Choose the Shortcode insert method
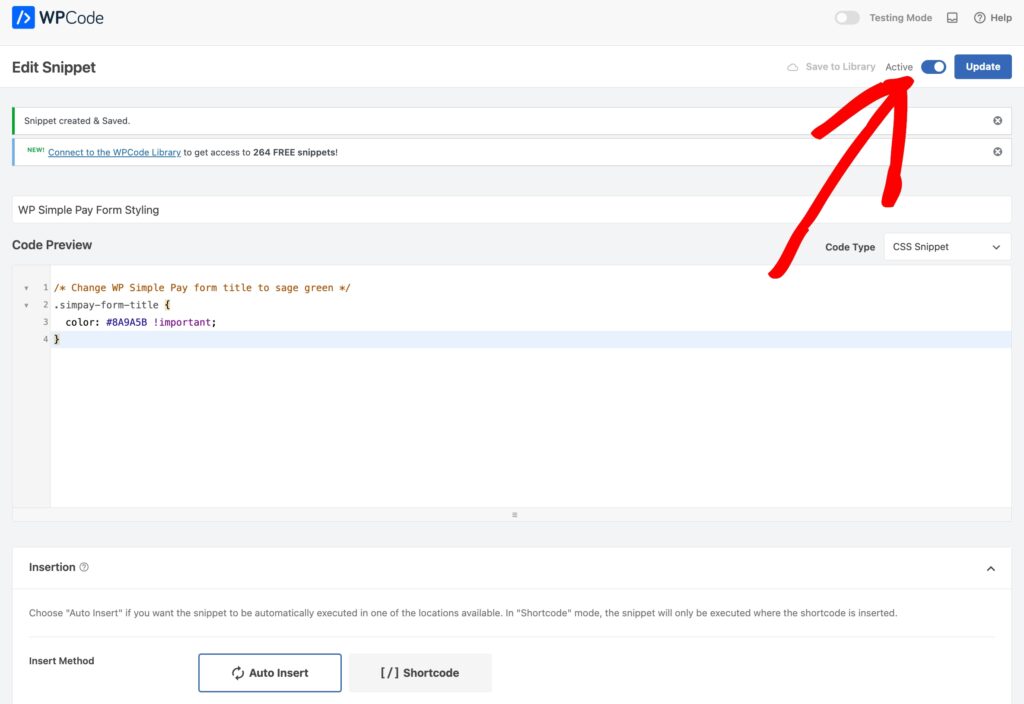Image resolution: width=1024 pixels, height=704 pixels. click(420, 673)
